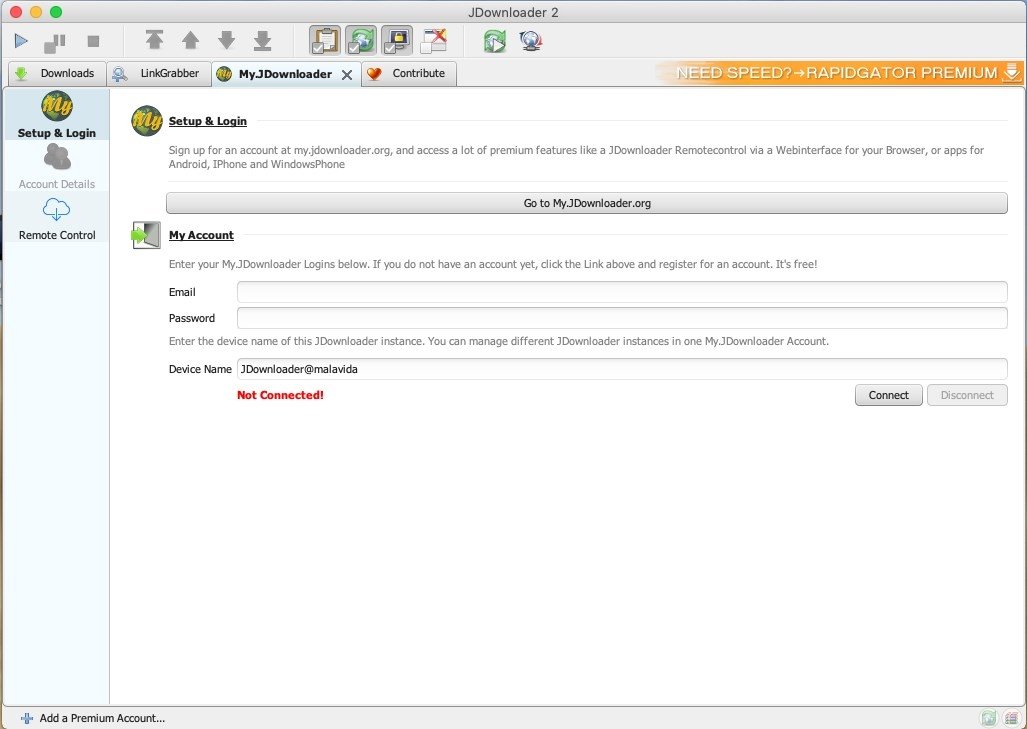Click Add a Premium Account link
This screenshot has height=729, width=1027.
point(102,718)
